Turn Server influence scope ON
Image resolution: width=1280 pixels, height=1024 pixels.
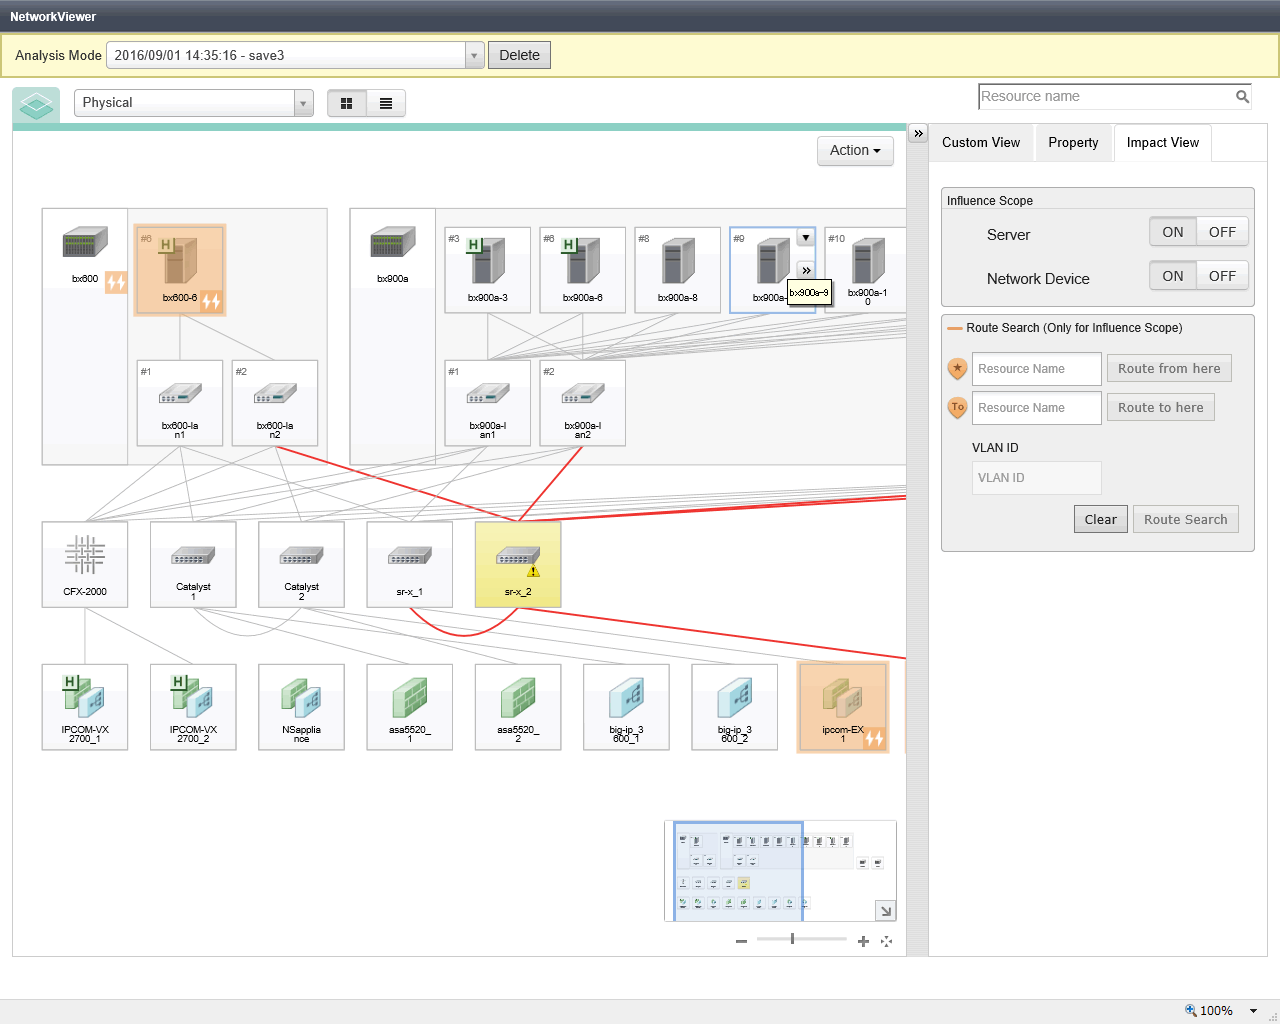click(1173, 232)
